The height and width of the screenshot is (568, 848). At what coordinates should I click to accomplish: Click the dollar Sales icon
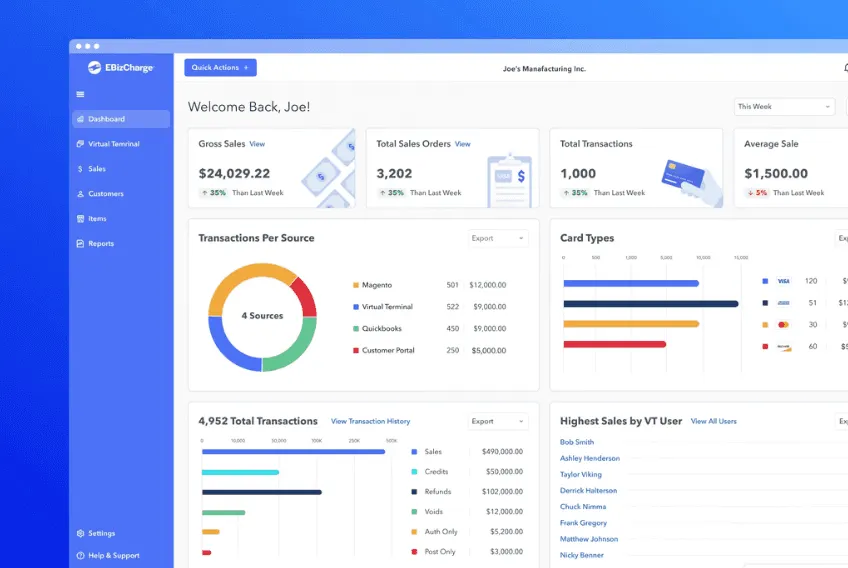[x=80, y=169]
